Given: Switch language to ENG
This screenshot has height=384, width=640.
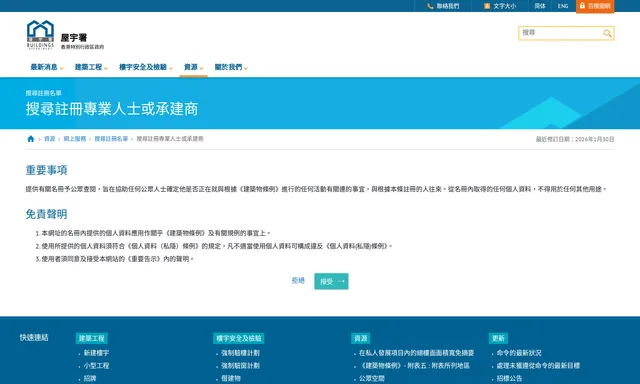Looking at the screenshot, I should (x=563, y=6).
